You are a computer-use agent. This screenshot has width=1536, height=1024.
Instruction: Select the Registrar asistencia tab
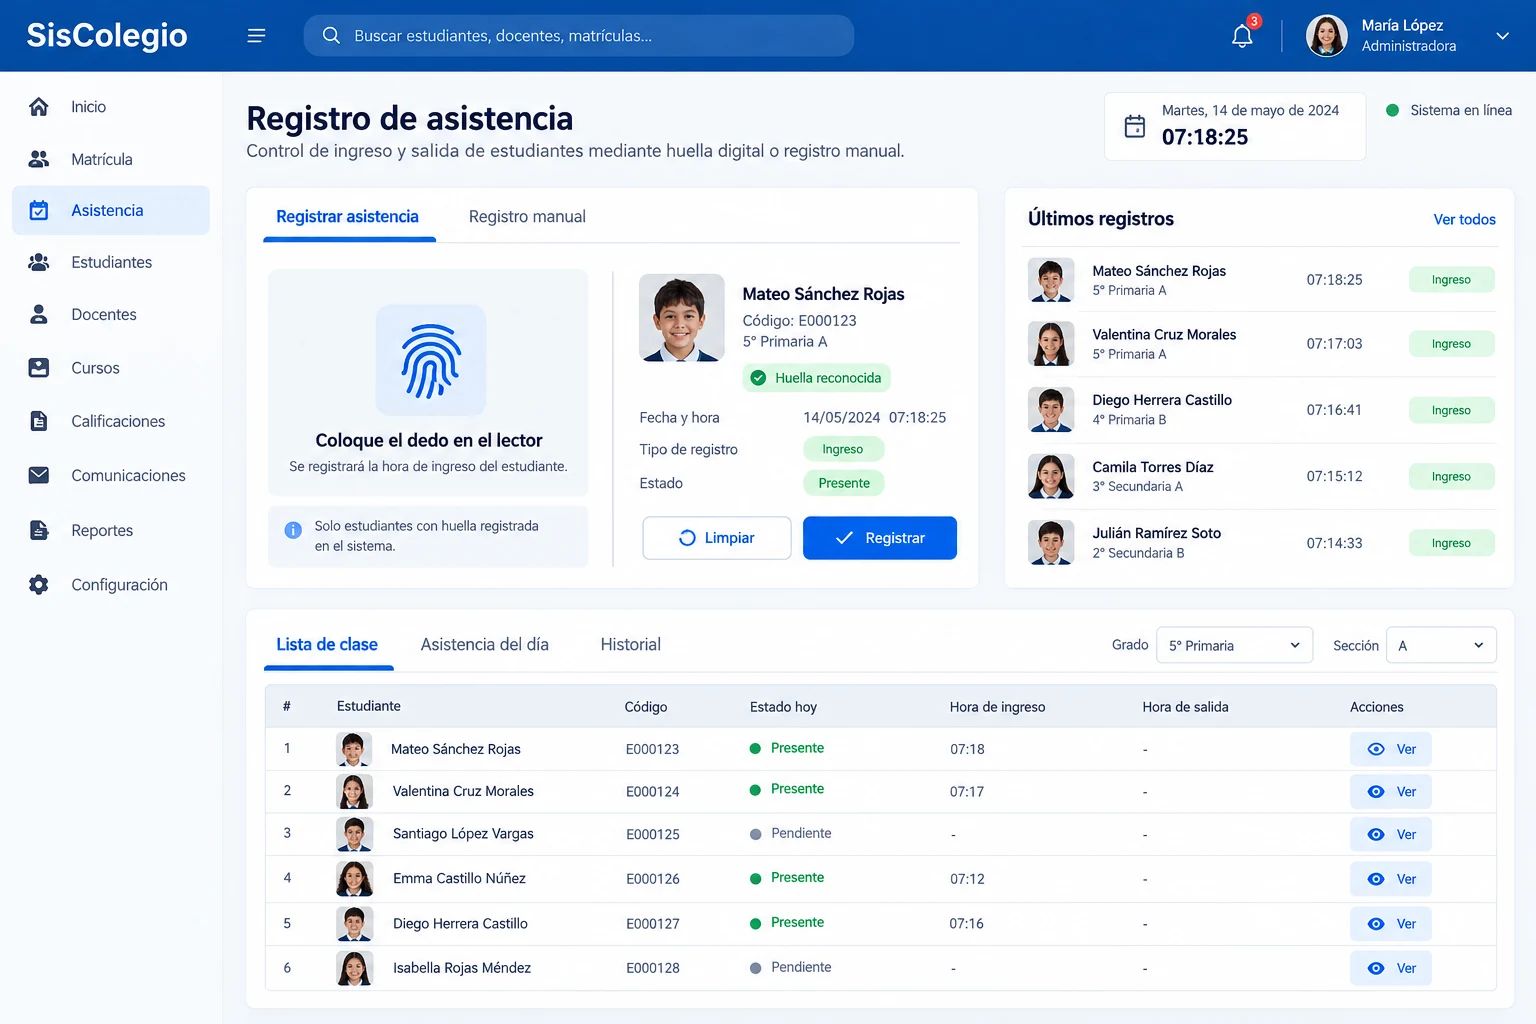point(347,217)
